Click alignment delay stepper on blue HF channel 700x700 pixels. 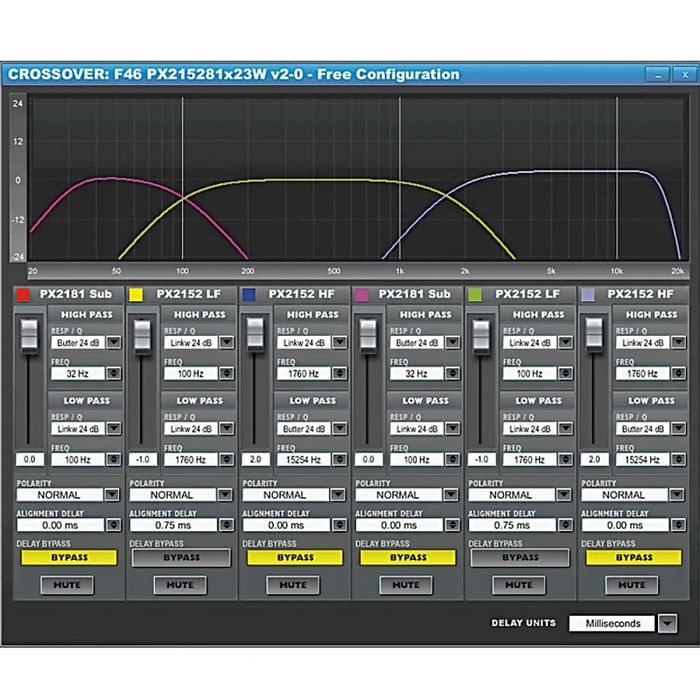tap(339, 525)
